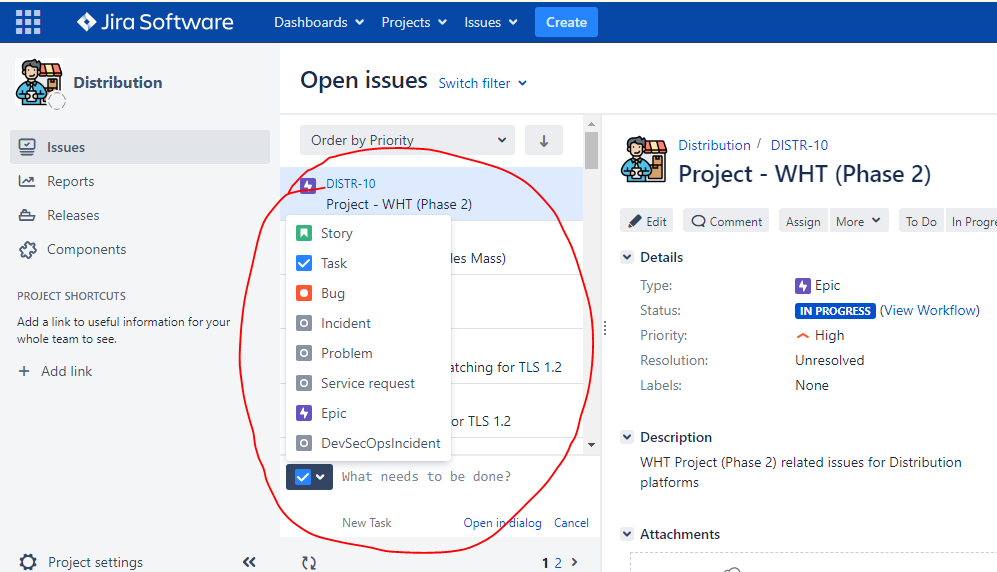This screenshot has width=997, height=572.
Task: Open the Dashboards menu
Action: coord(319,22)
